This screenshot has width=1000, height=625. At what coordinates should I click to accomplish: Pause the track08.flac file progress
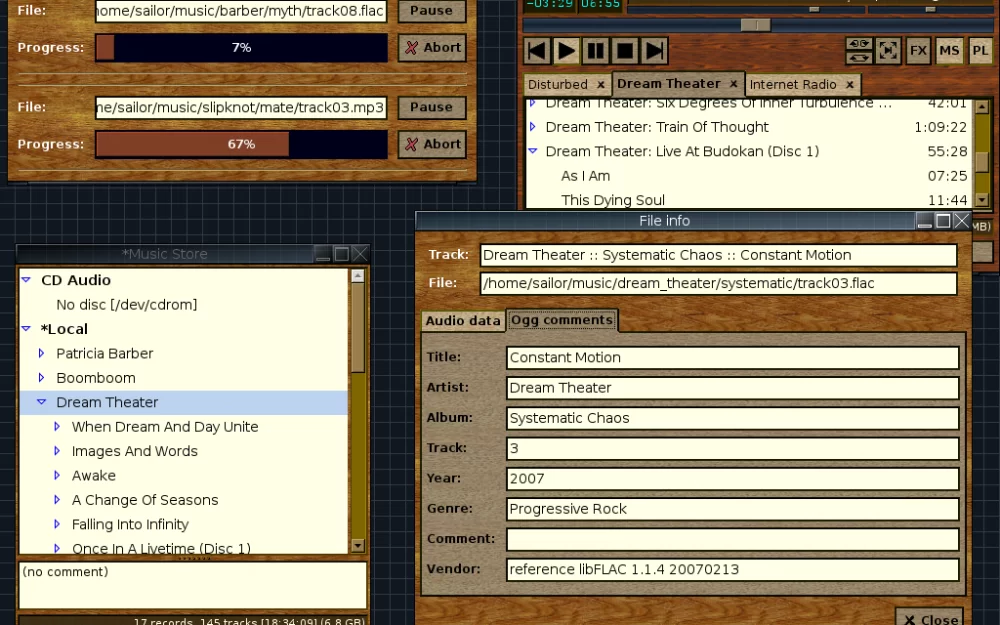click(x=432, y=11)
